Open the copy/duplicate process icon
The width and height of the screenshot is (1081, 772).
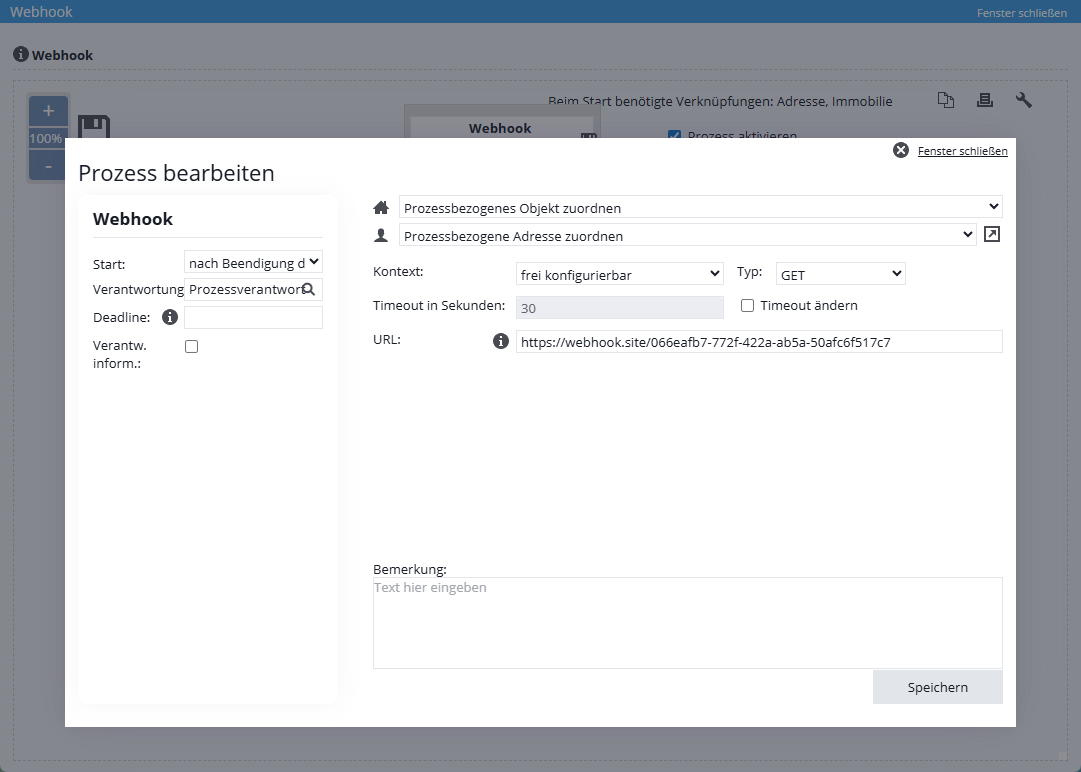click(x=946, y=100)
